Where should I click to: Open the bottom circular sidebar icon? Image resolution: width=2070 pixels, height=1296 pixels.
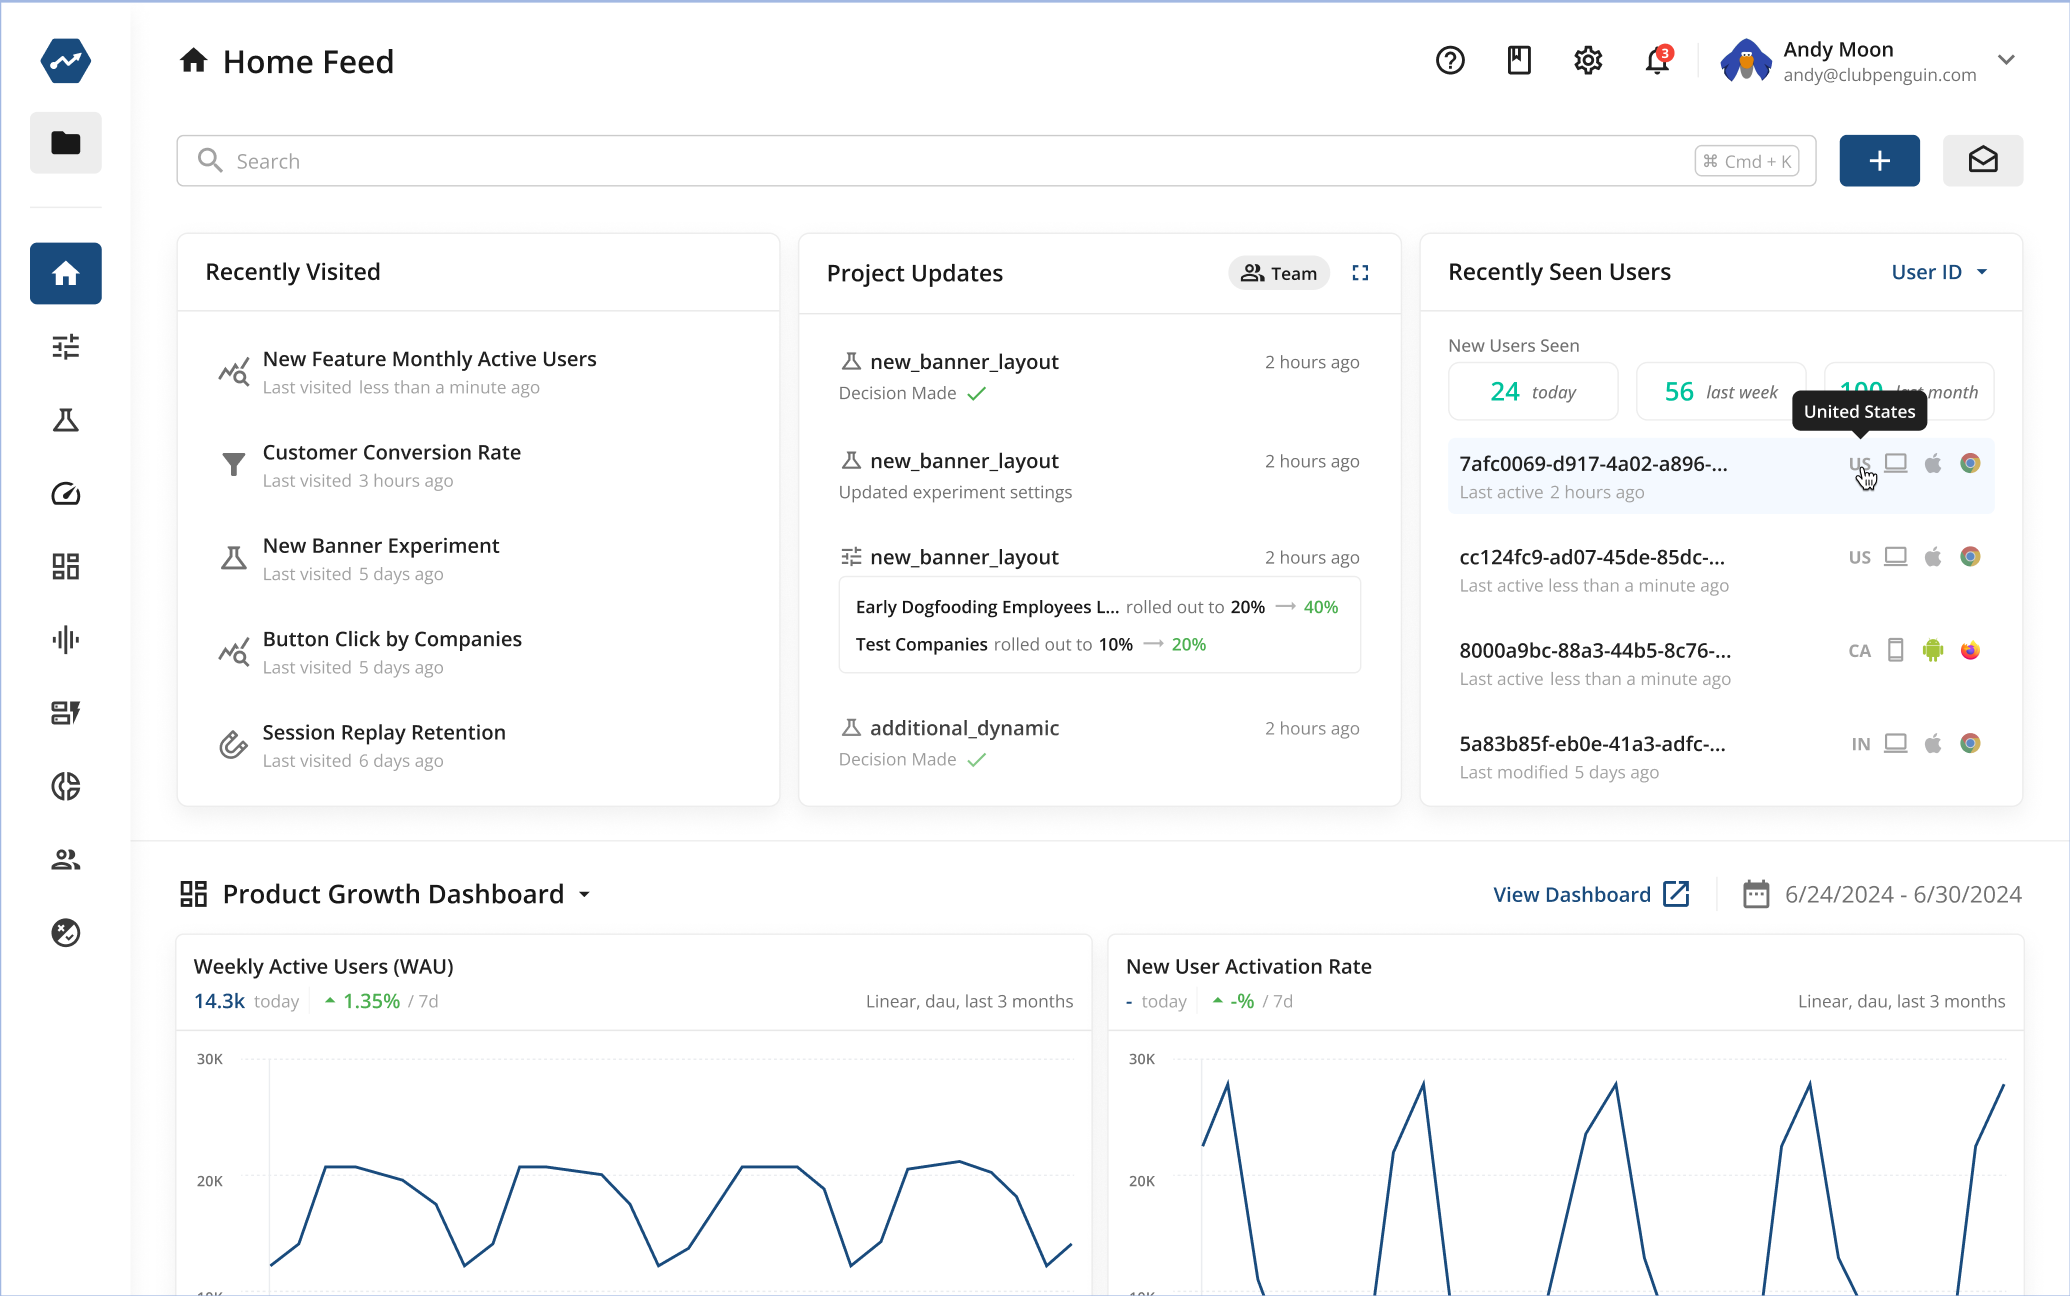tap(66, 933)
